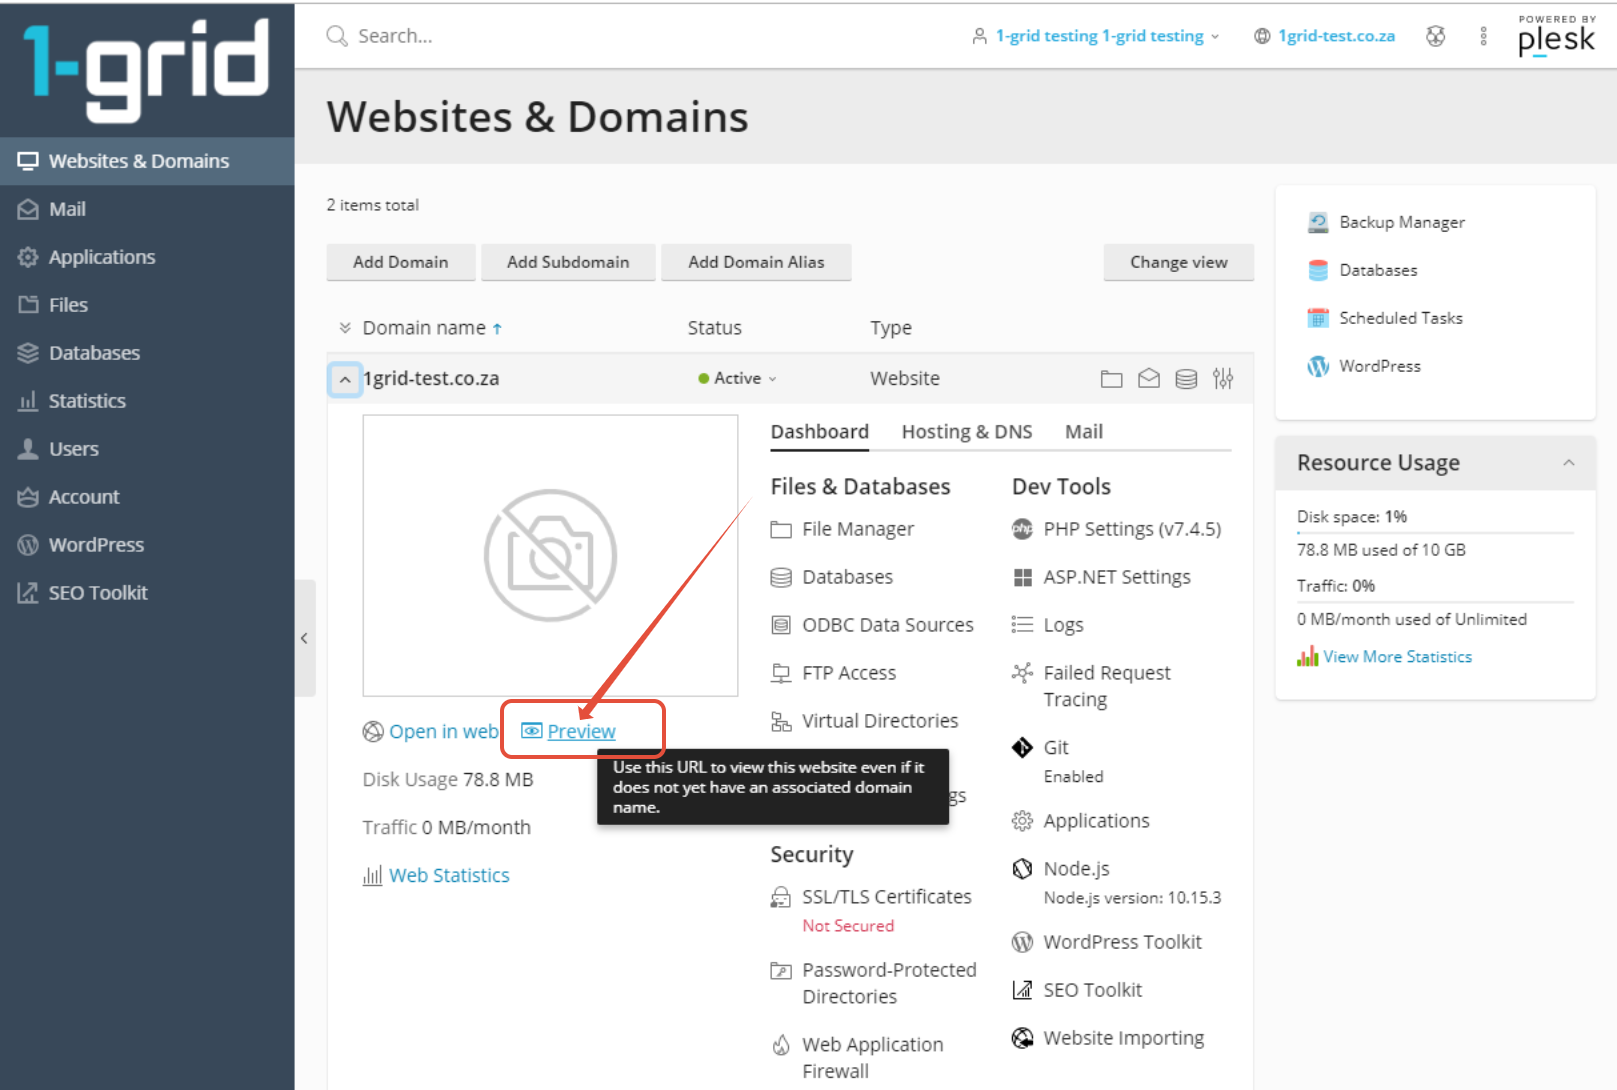Screen dimensions: 1617x1090
Task: Open the database icon in 1grid-test.co.za row
Action: pos(1186,379)
